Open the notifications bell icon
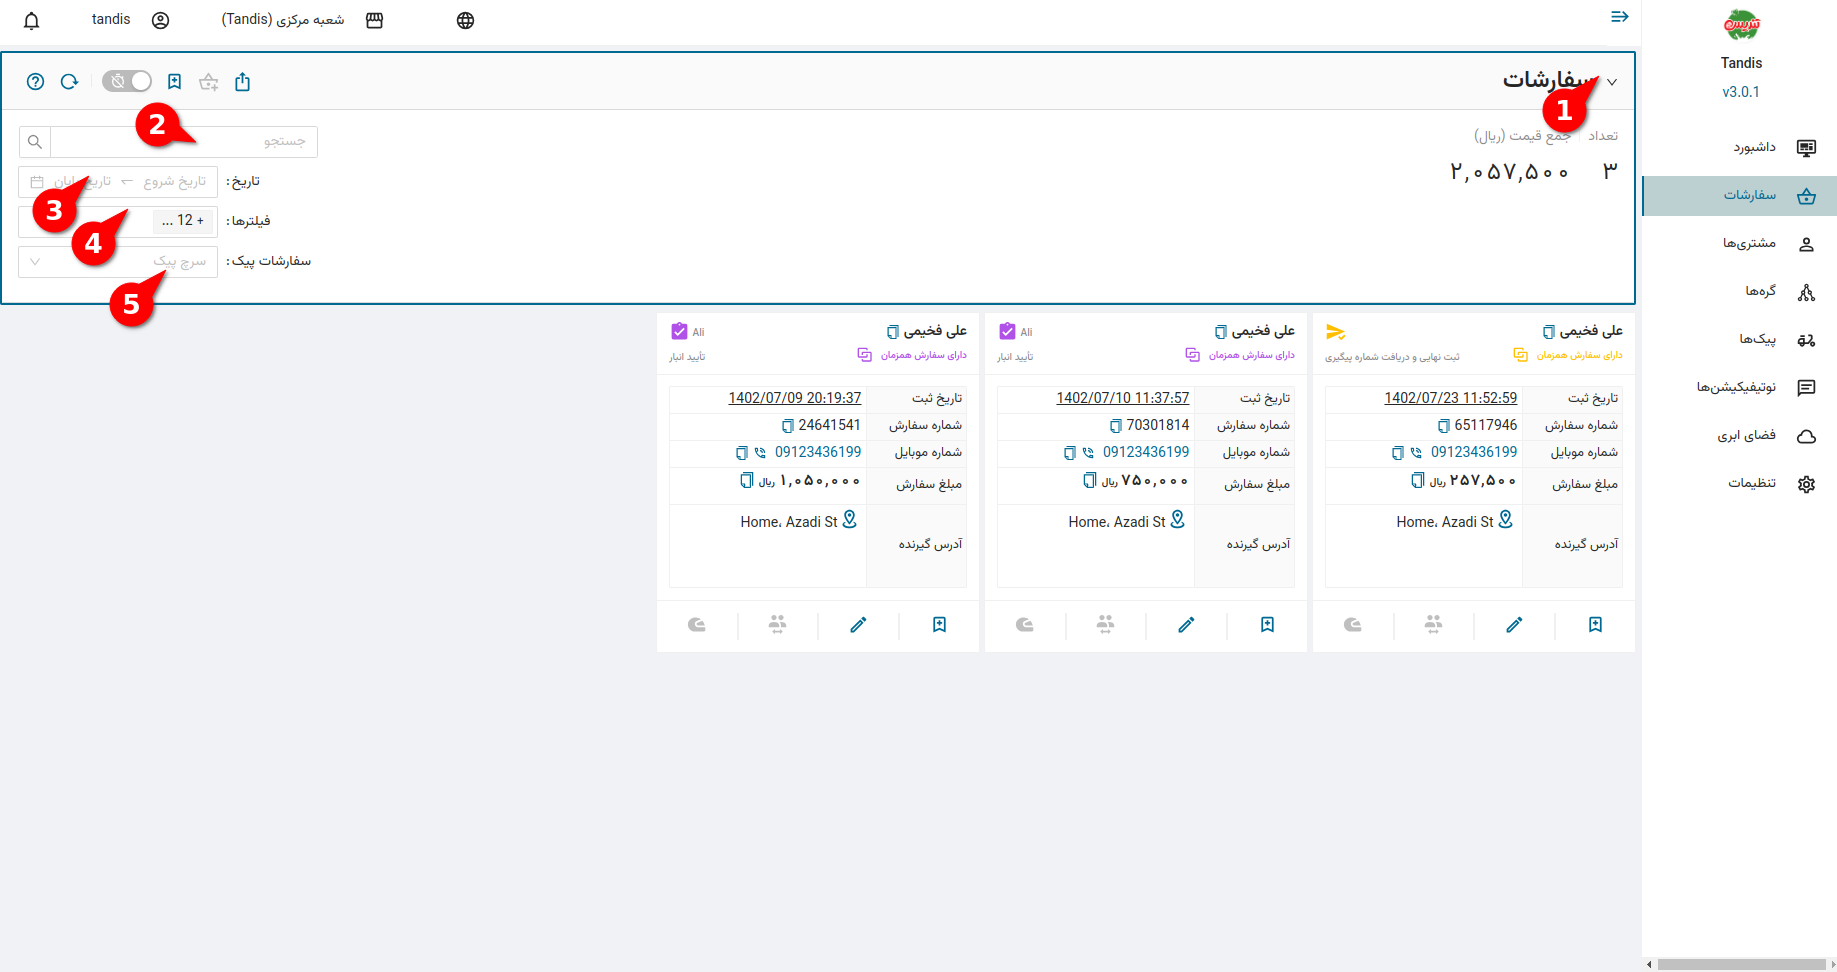1837x972 pixels. (32, 21)
